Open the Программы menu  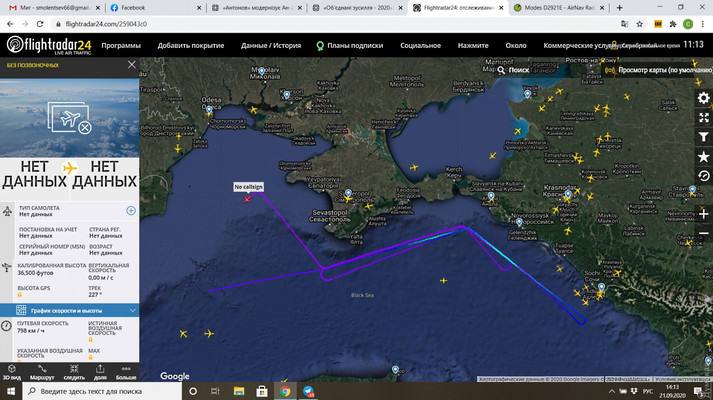pyautogui.click(x=121, y=46)
